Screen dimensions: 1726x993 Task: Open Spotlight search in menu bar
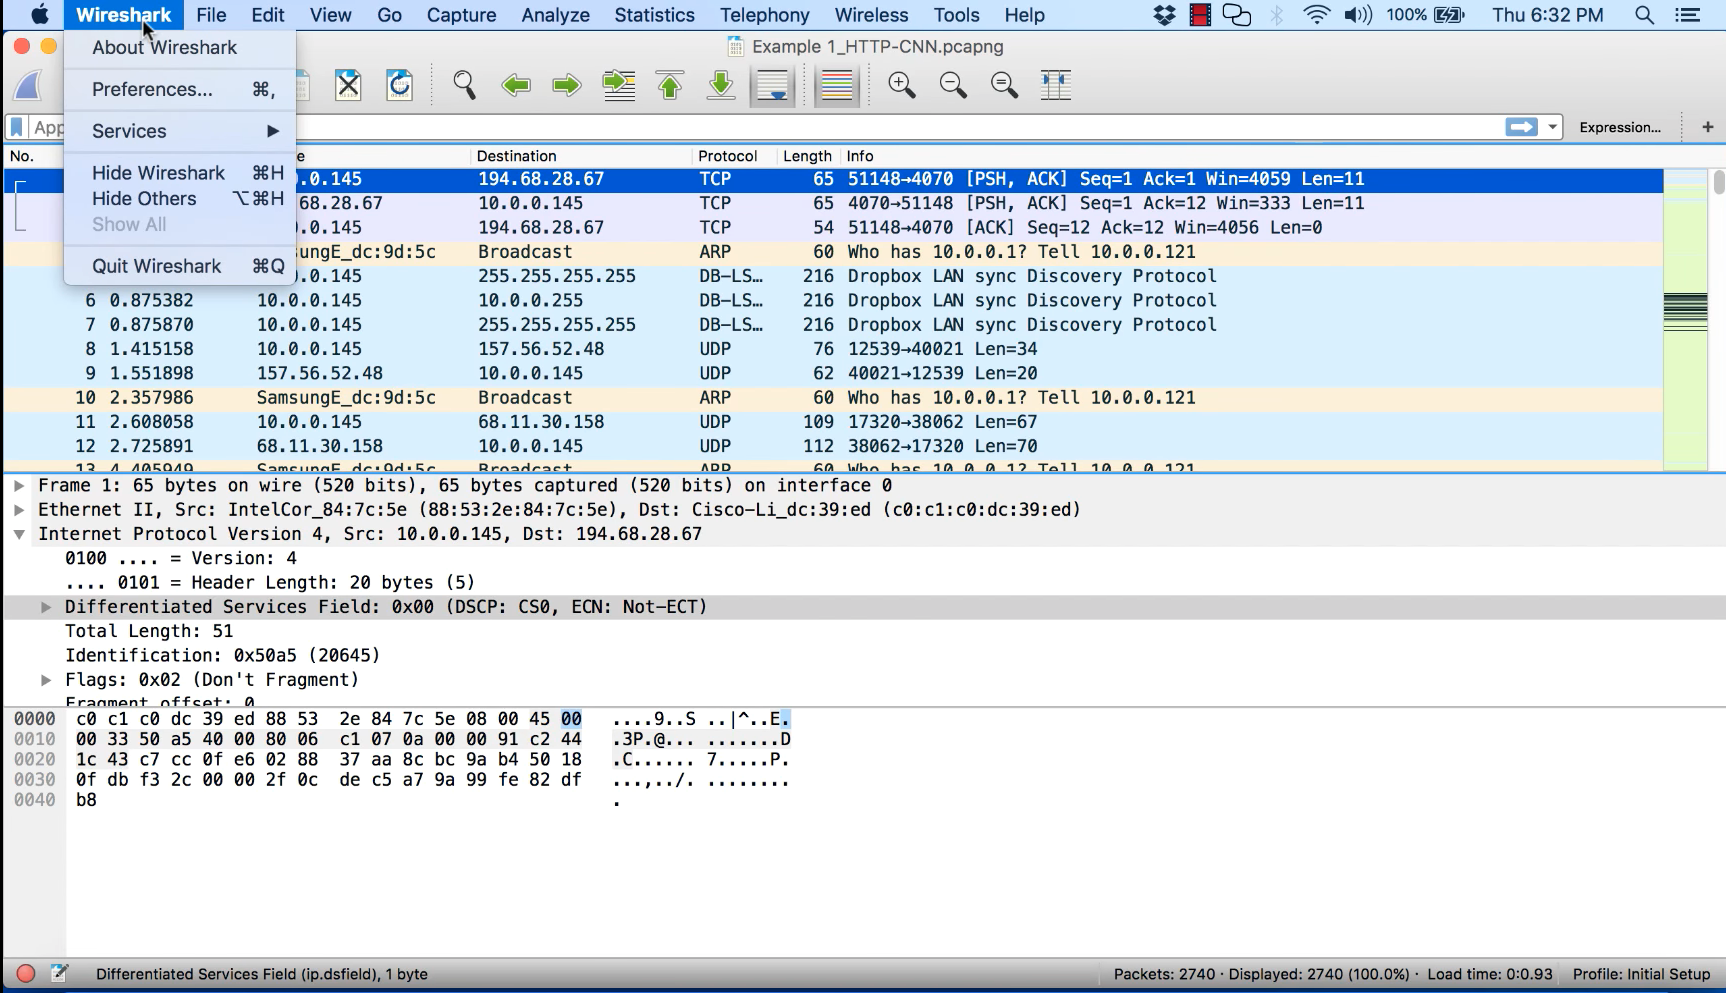tap(1644, 15)
